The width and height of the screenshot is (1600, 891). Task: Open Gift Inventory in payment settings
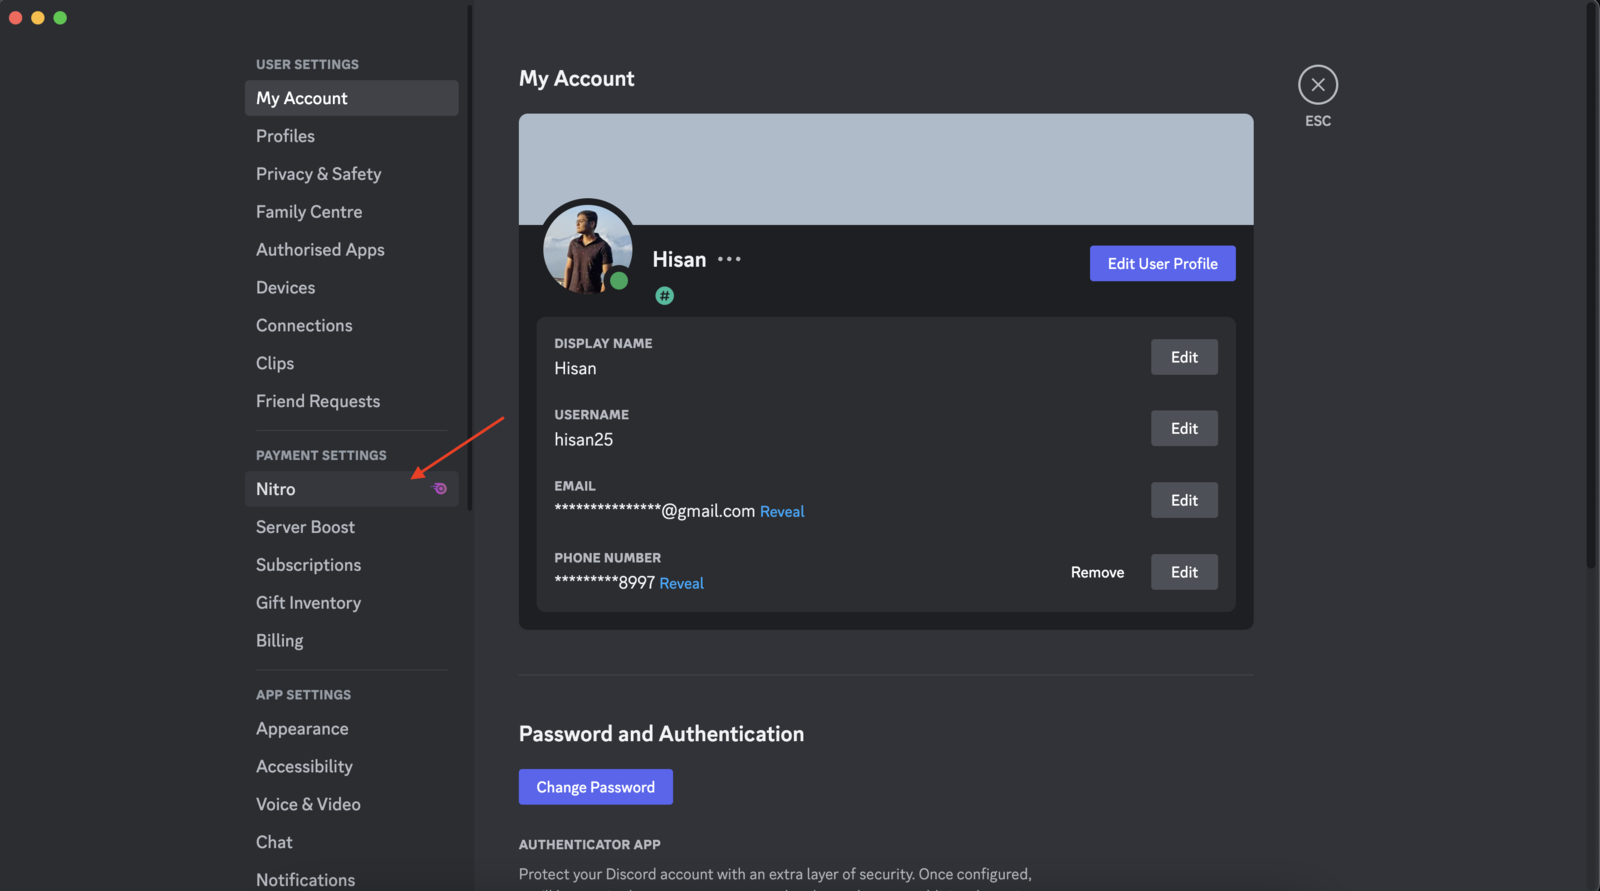click(308, 603)
